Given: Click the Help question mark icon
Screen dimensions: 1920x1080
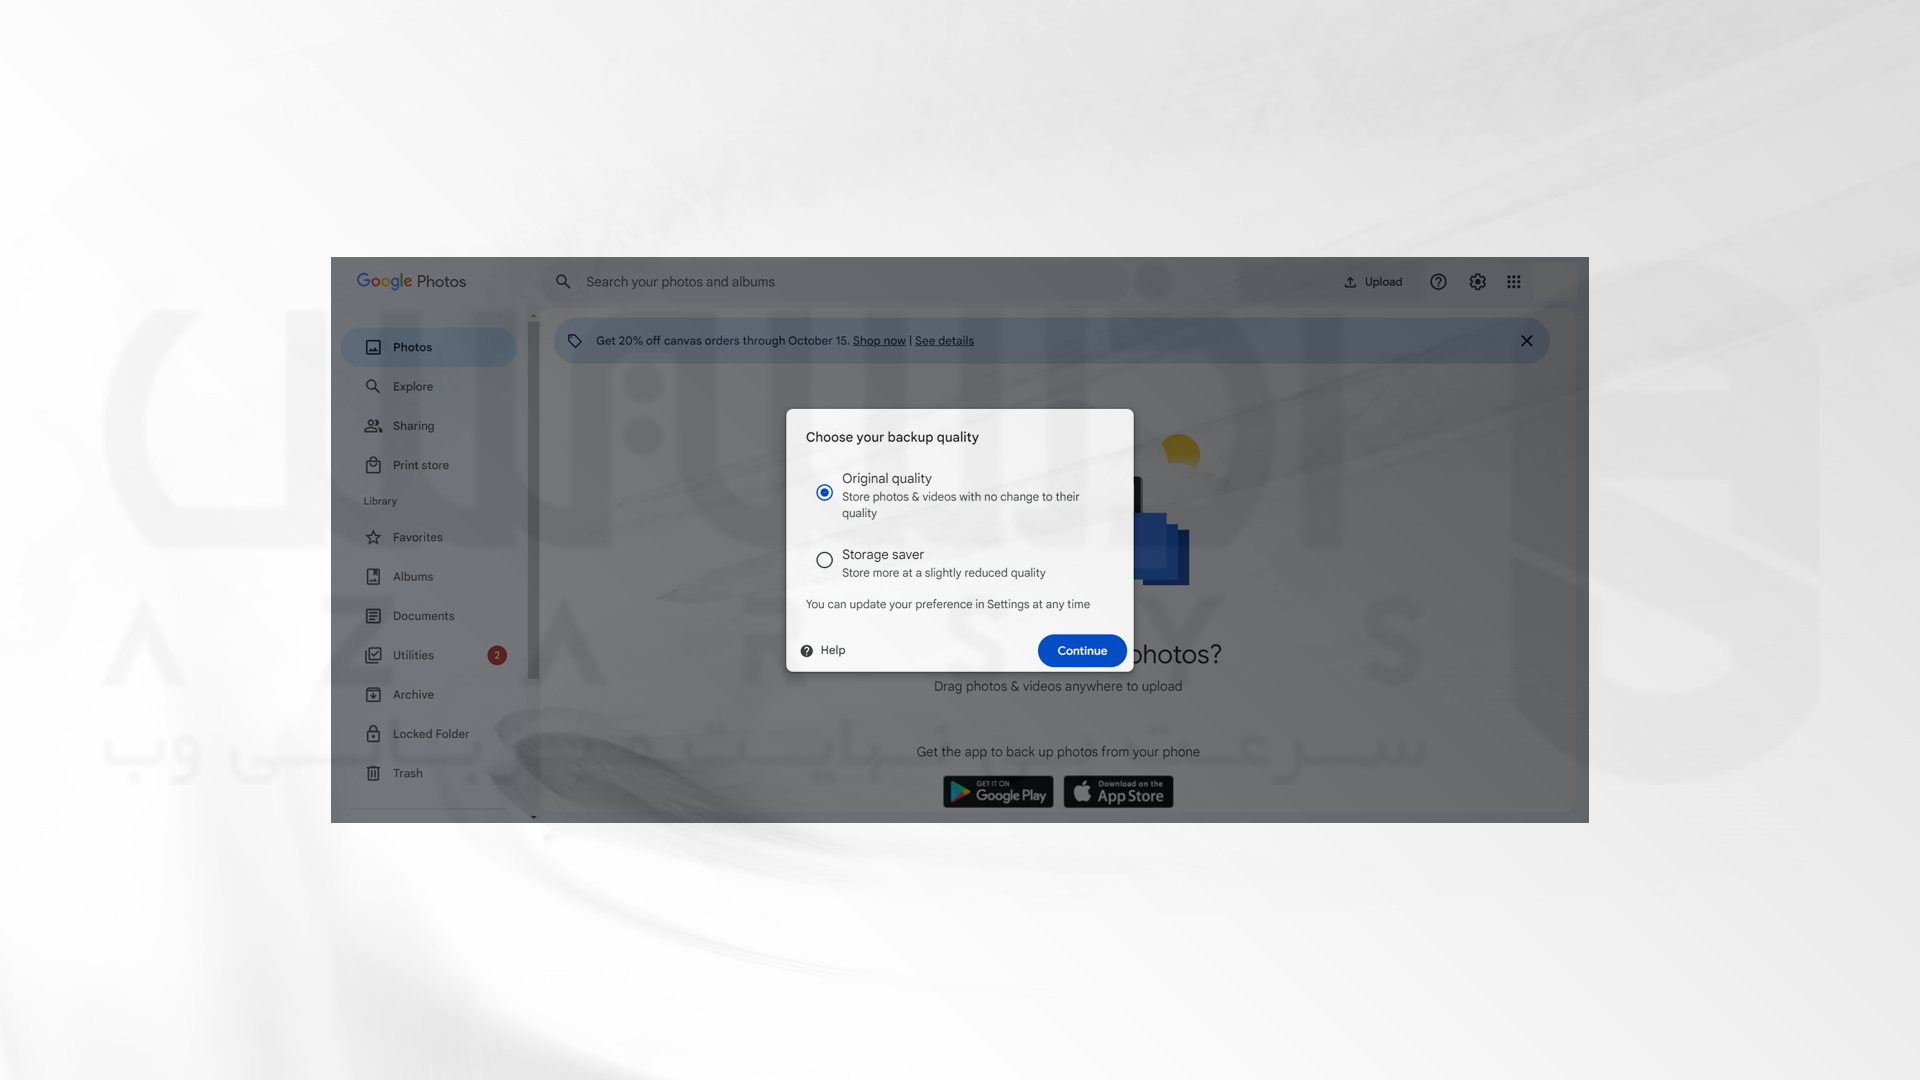Looking at the screenshot, I should point(806,651).
